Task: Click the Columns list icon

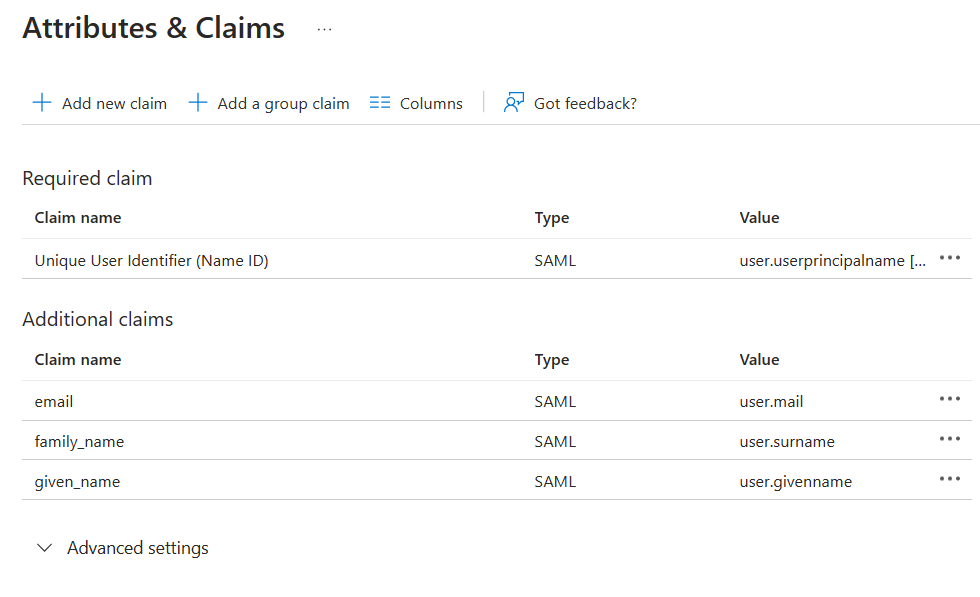Action: 380,103
